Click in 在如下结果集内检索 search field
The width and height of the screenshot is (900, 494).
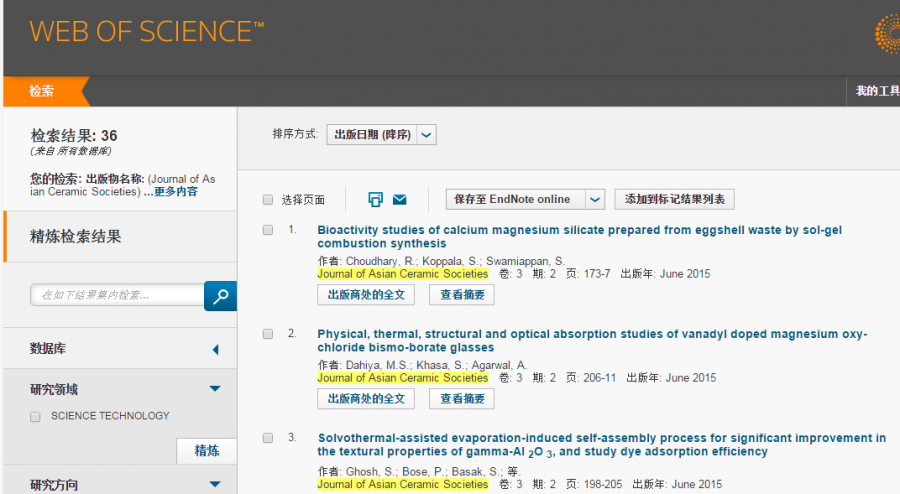(x=118, y=295)
